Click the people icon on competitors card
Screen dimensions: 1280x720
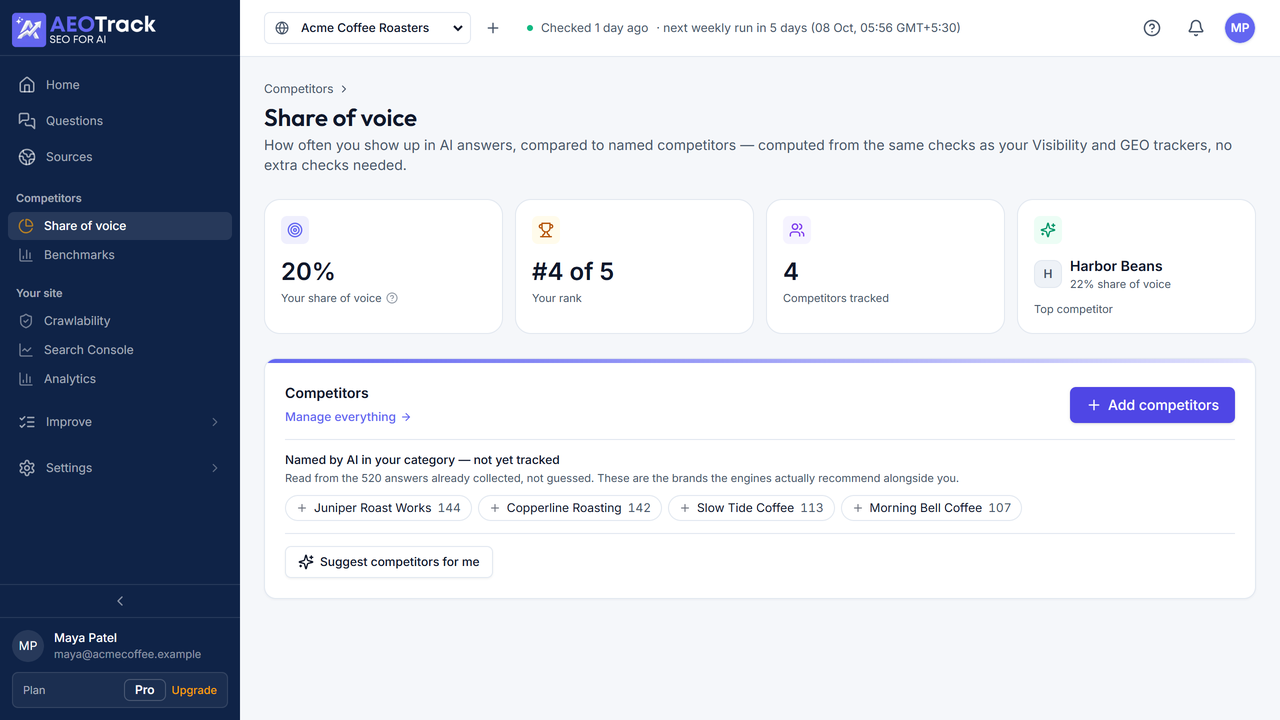pos(797,230)
